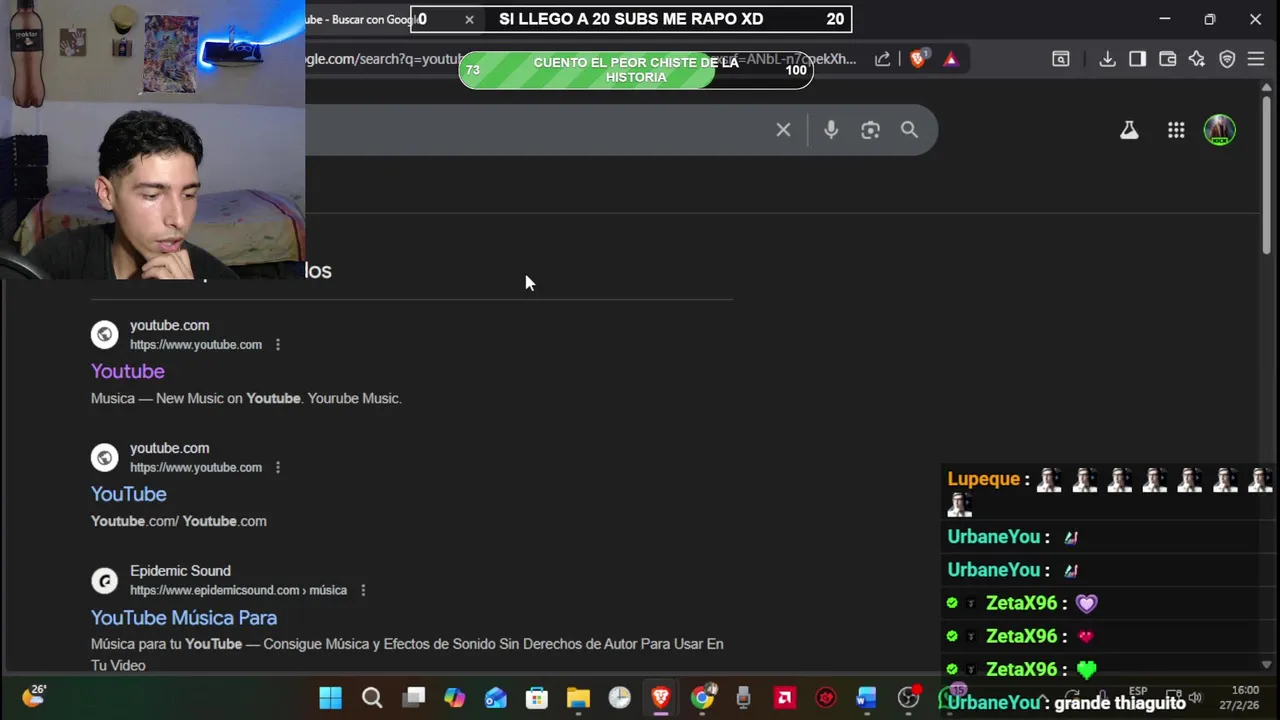Screen dimensions: 1280x720
Task: Click the ESP language indicator
Action: point(1138,692)
